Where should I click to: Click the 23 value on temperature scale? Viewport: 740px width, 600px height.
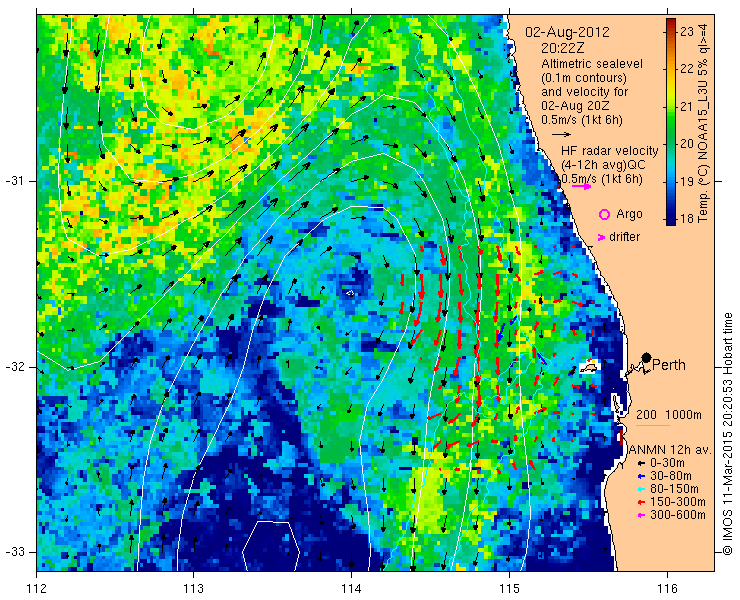point(687,32)
